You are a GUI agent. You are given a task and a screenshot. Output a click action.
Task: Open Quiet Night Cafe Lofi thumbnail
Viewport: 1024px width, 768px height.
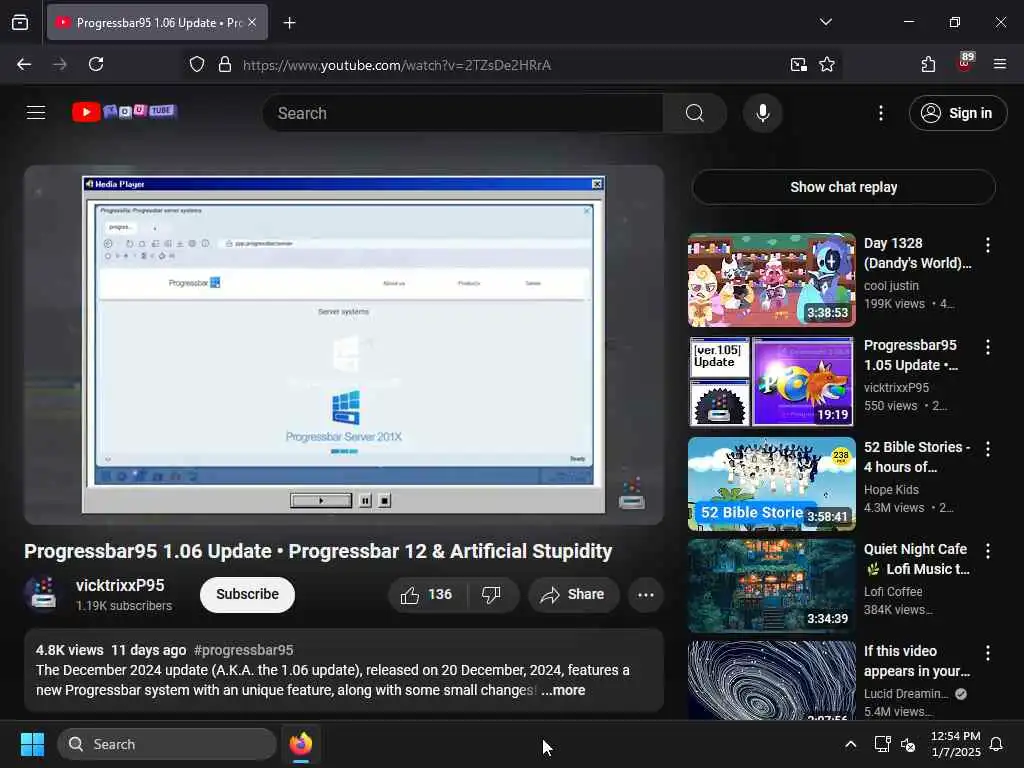click(x=771, y=586)
